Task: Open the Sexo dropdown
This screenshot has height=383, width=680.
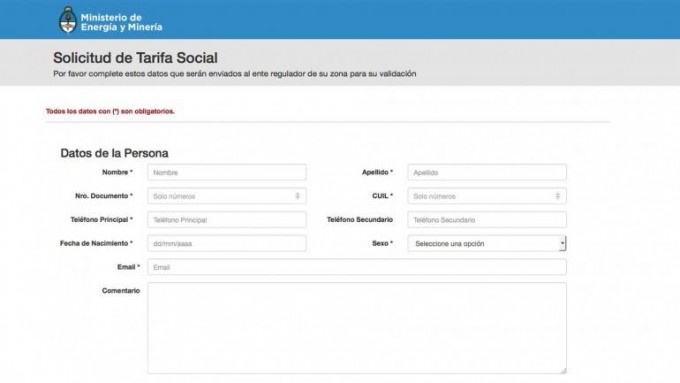Action: click(487, 243)
